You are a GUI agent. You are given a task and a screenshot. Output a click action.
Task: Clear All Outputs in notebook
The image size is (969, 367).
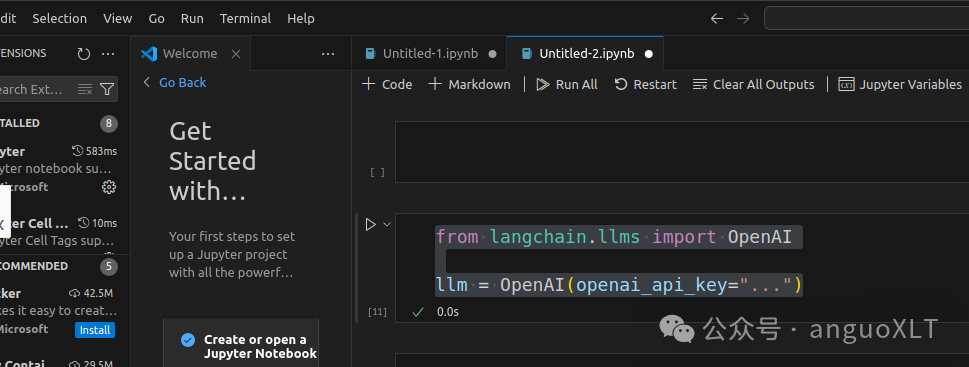(x=754, y=85)
